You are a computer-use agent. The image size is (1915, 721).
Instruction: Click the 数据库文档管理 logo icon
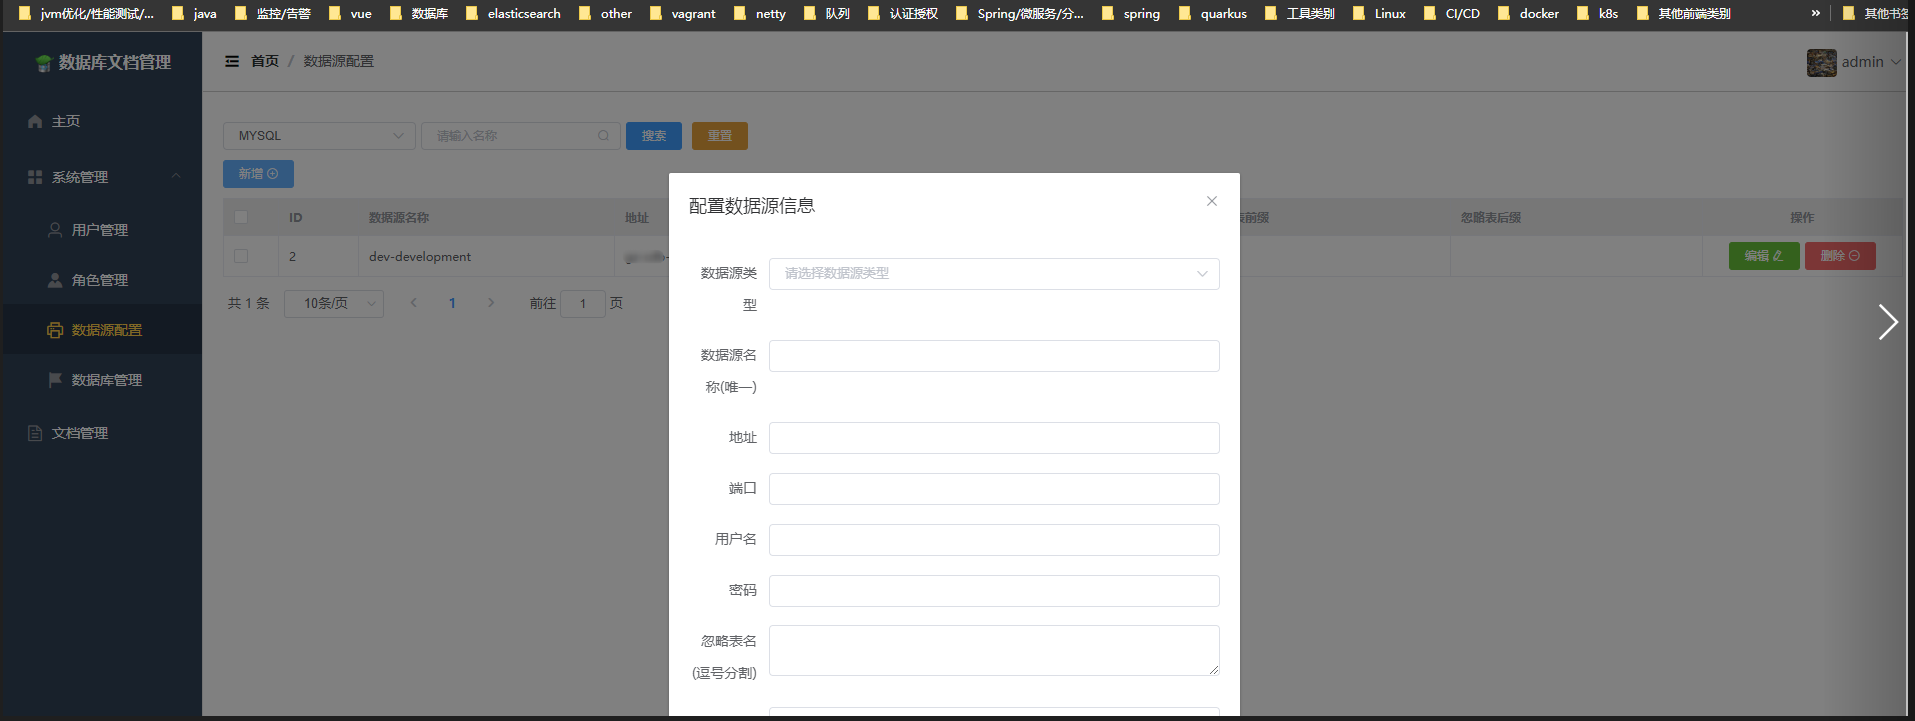click(43, 63)
